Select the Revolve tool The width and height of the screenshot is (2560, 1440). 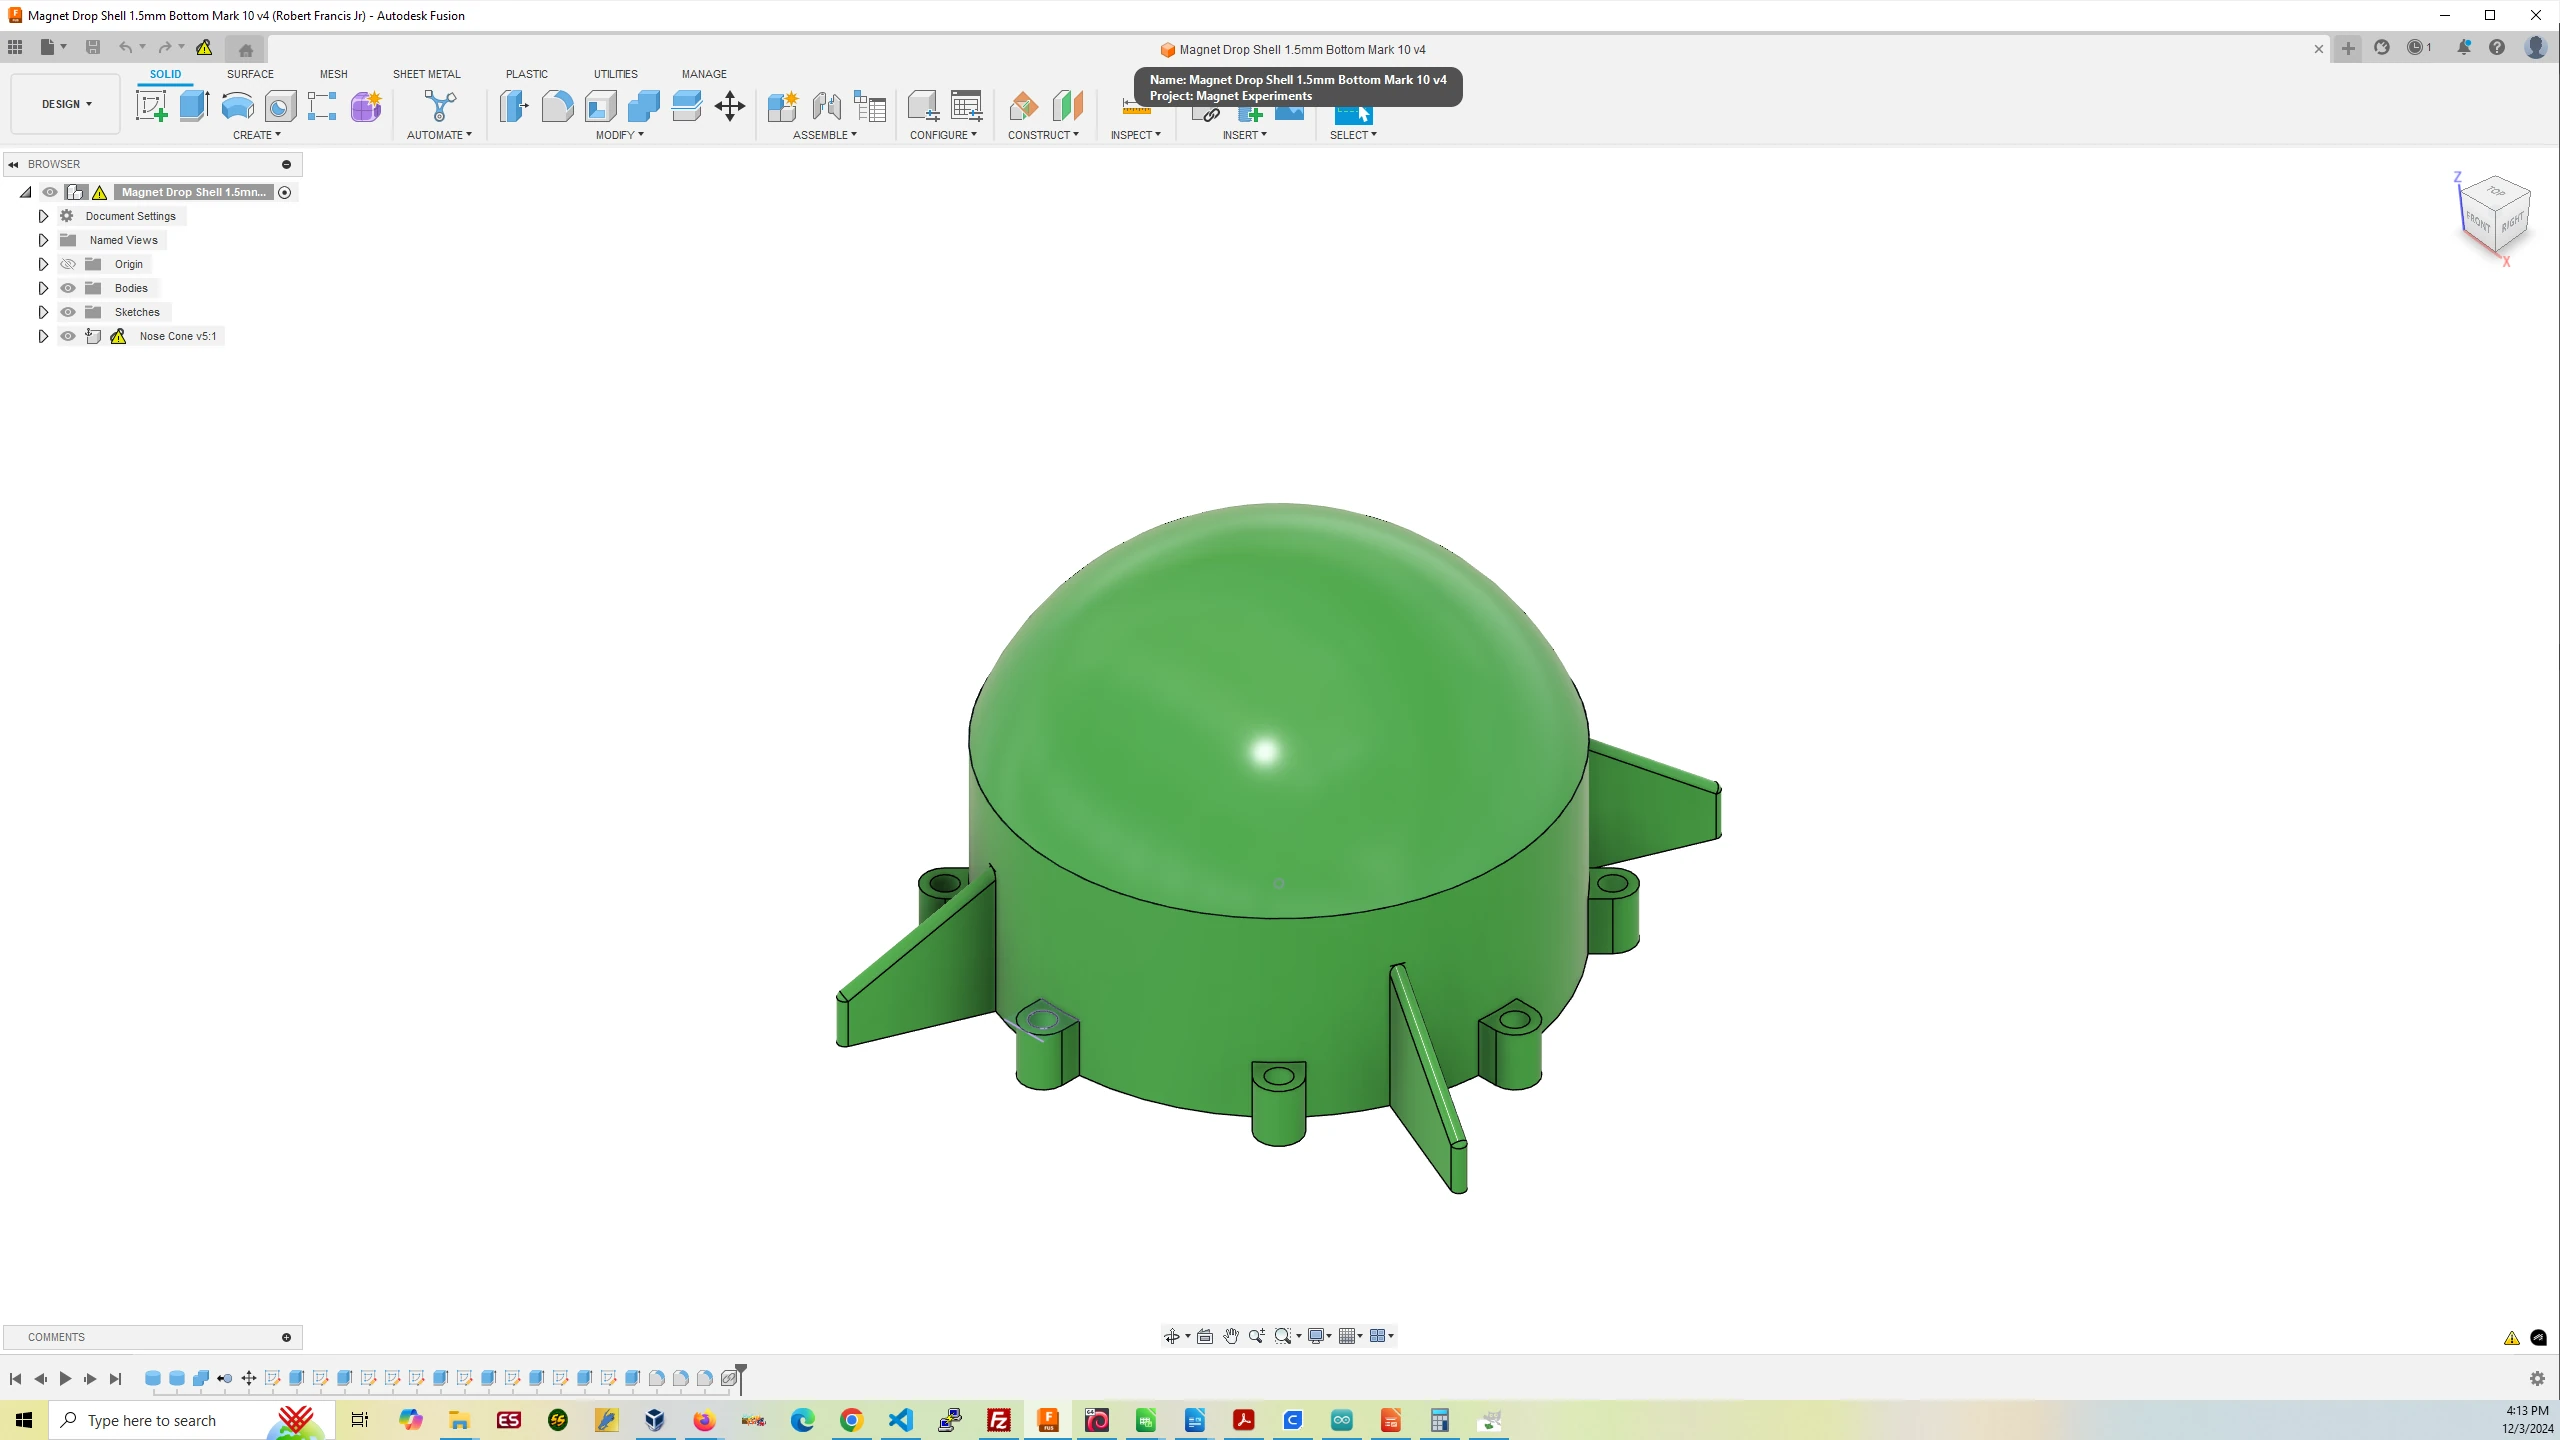237,106
